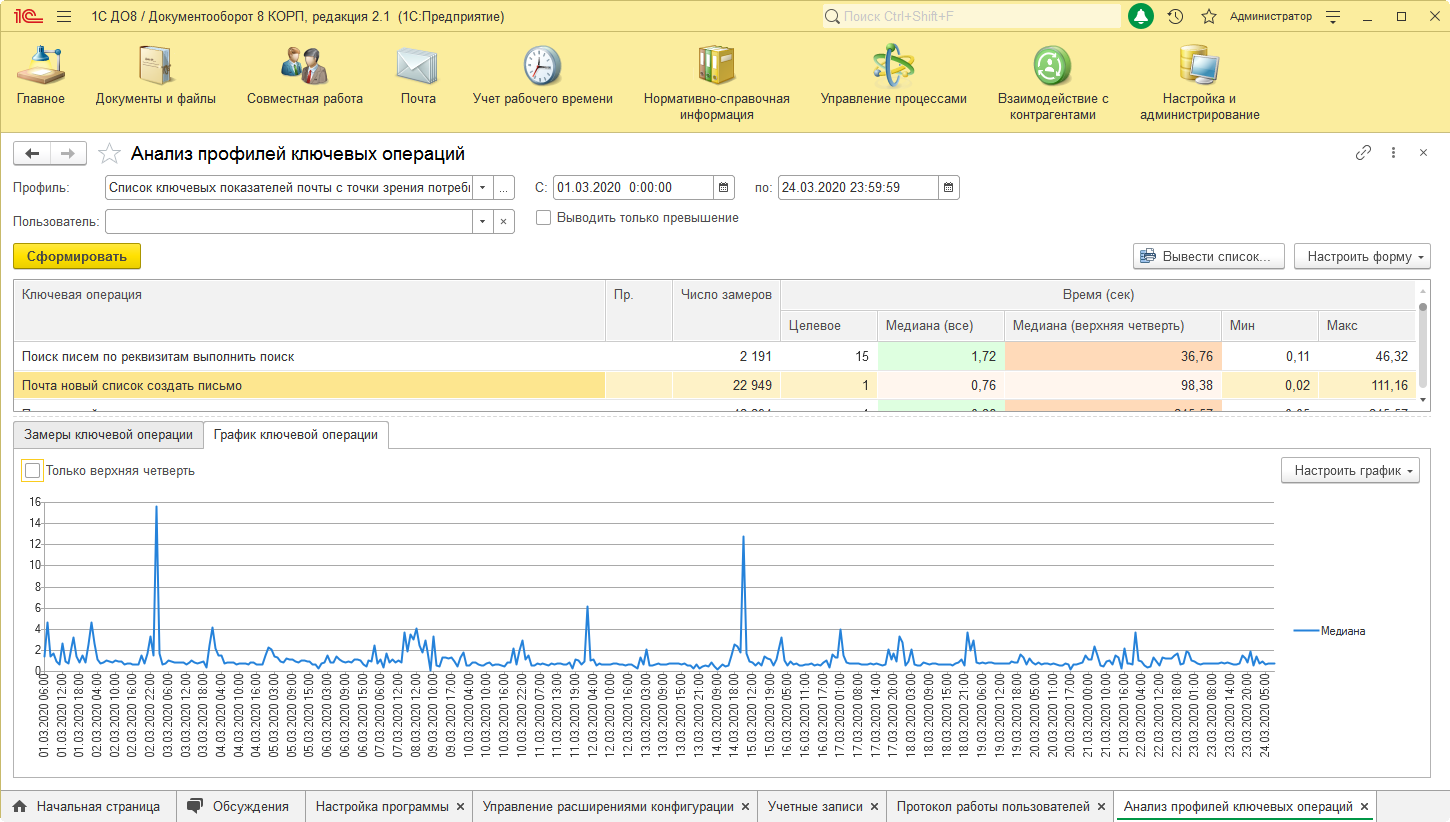The width and height of the screenshot is (1450, 822).
Task: Open Нормативно-справочная информация section
Action: tap(716, 83)
